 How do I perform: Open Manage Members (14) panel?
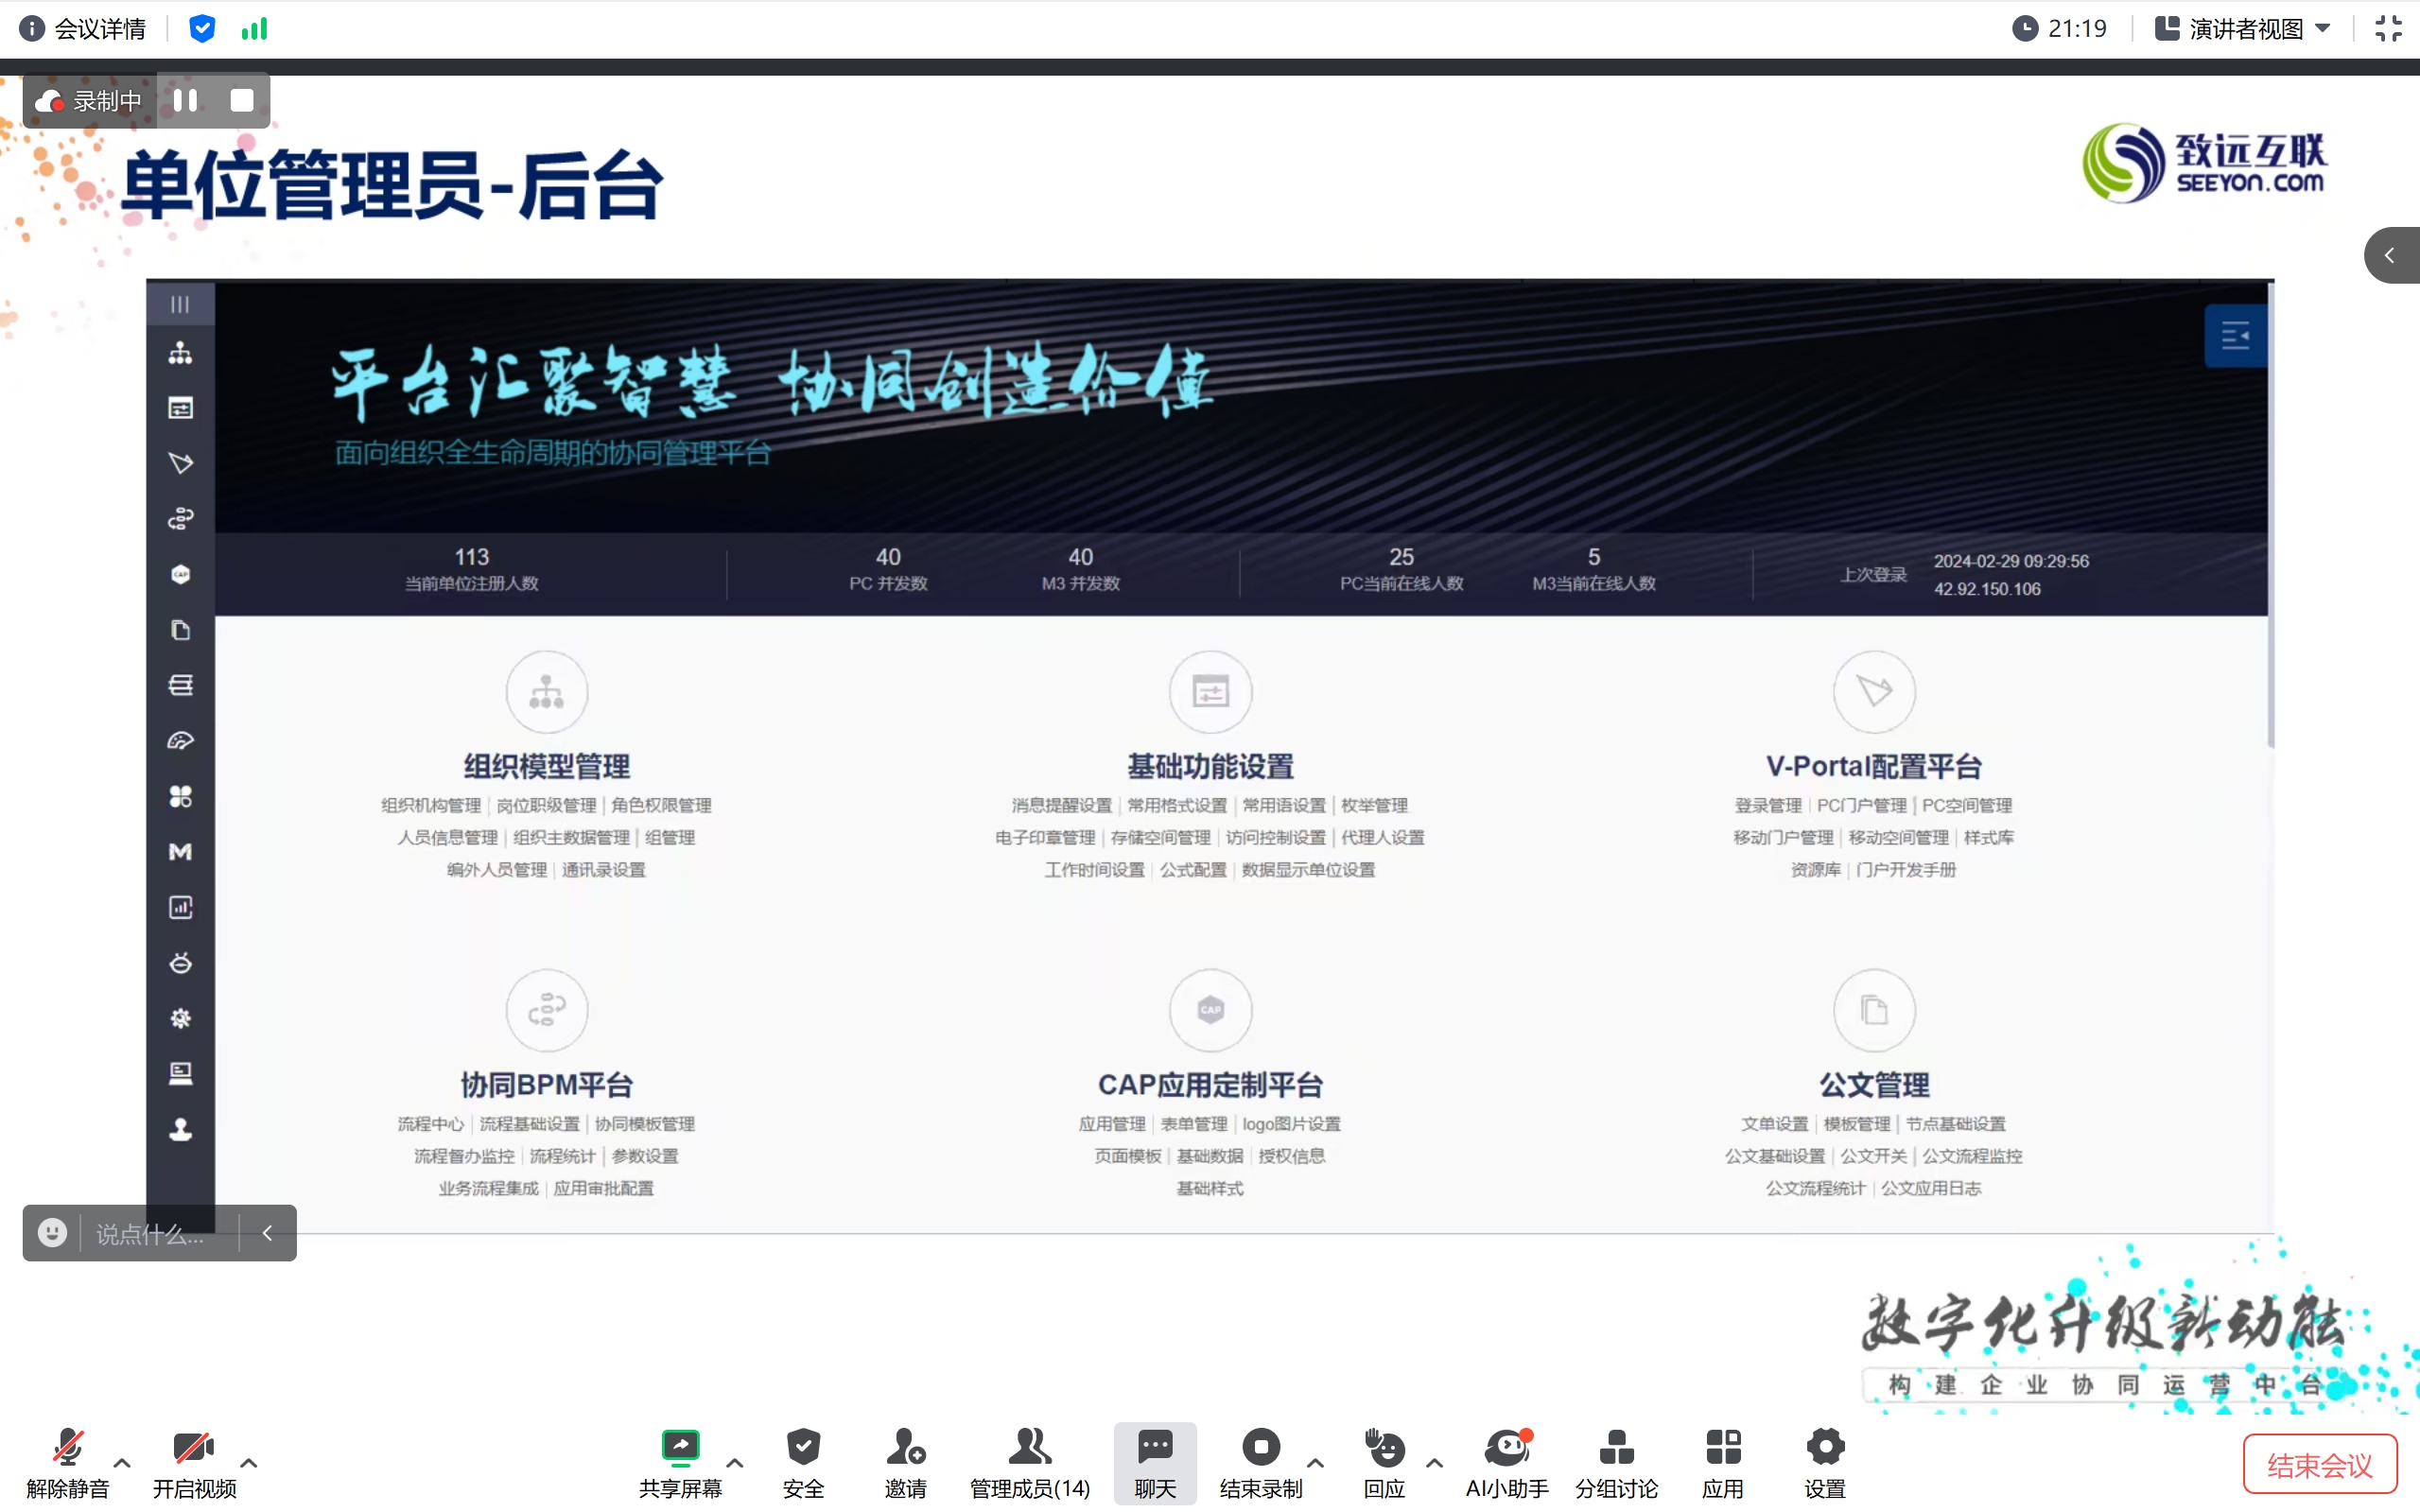1029,1447
